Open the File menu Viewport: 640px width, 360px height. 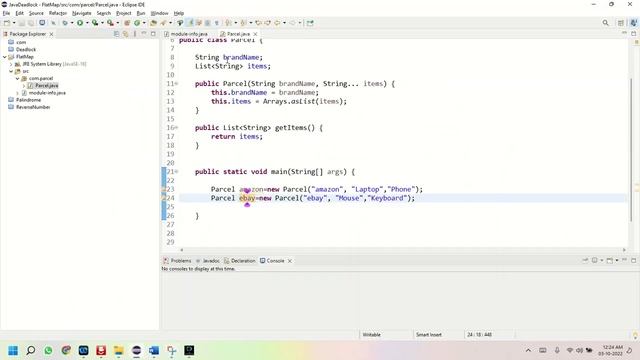pyautogui.click(x=6, y=13)
